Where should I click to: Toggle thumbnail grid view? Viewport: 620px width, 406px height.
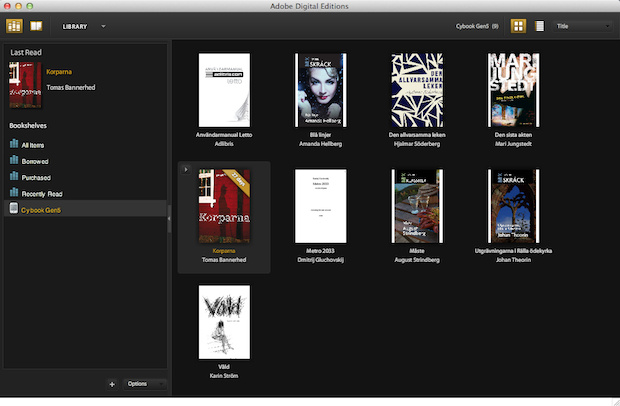(520, 25)
